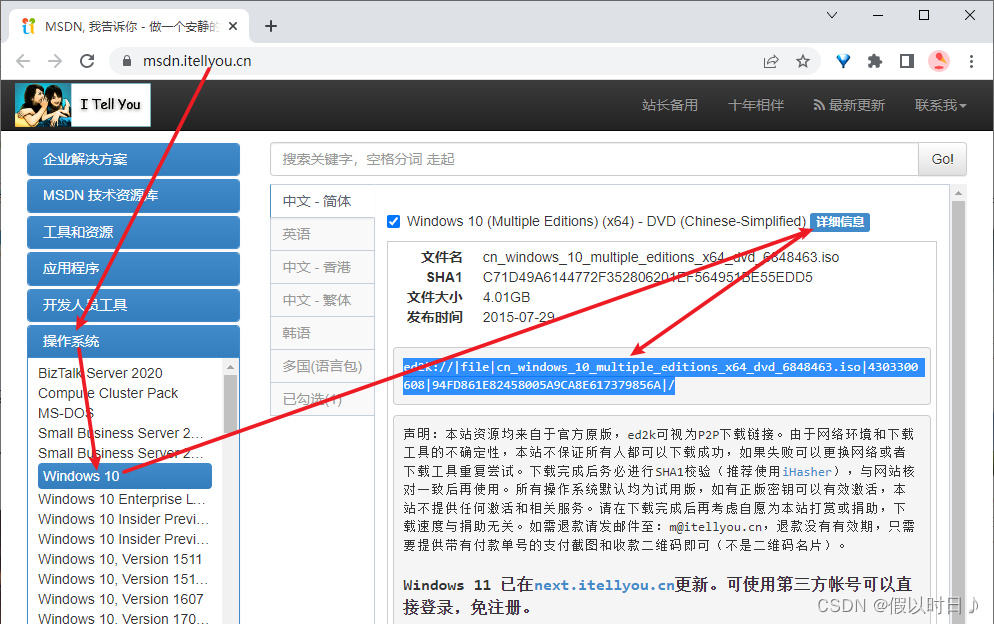Click the up arrow of the OS list scrollbar
This screenshot has height=624, width=994.
point(230,367)
